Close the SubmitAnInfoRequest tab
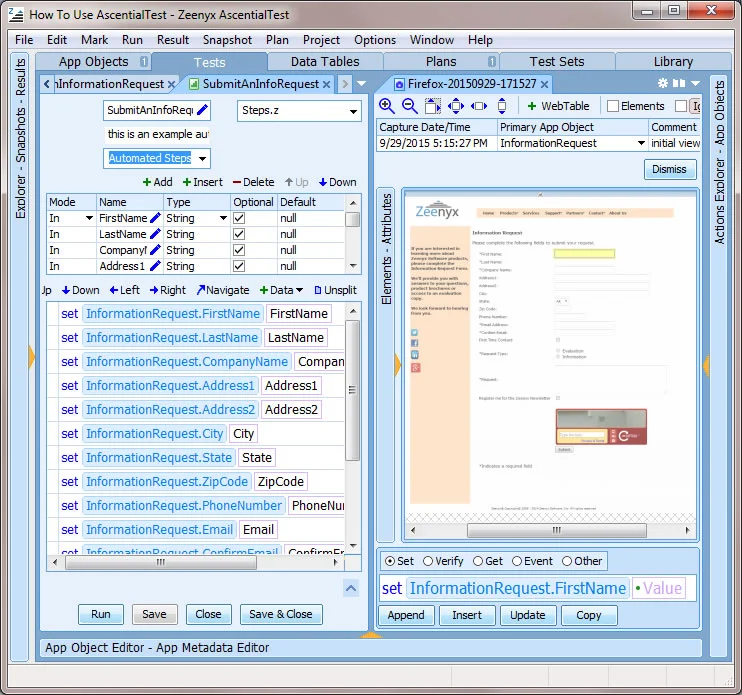The width and height of the screenshot is (742, 695). (326, 84)
